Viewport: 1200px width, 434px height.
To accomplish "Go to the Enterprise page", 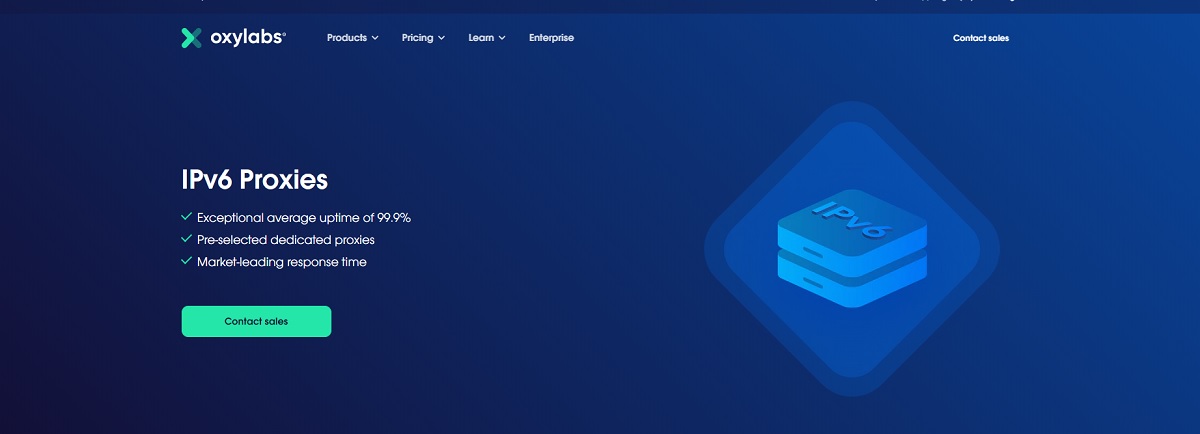I will [551, 38].
